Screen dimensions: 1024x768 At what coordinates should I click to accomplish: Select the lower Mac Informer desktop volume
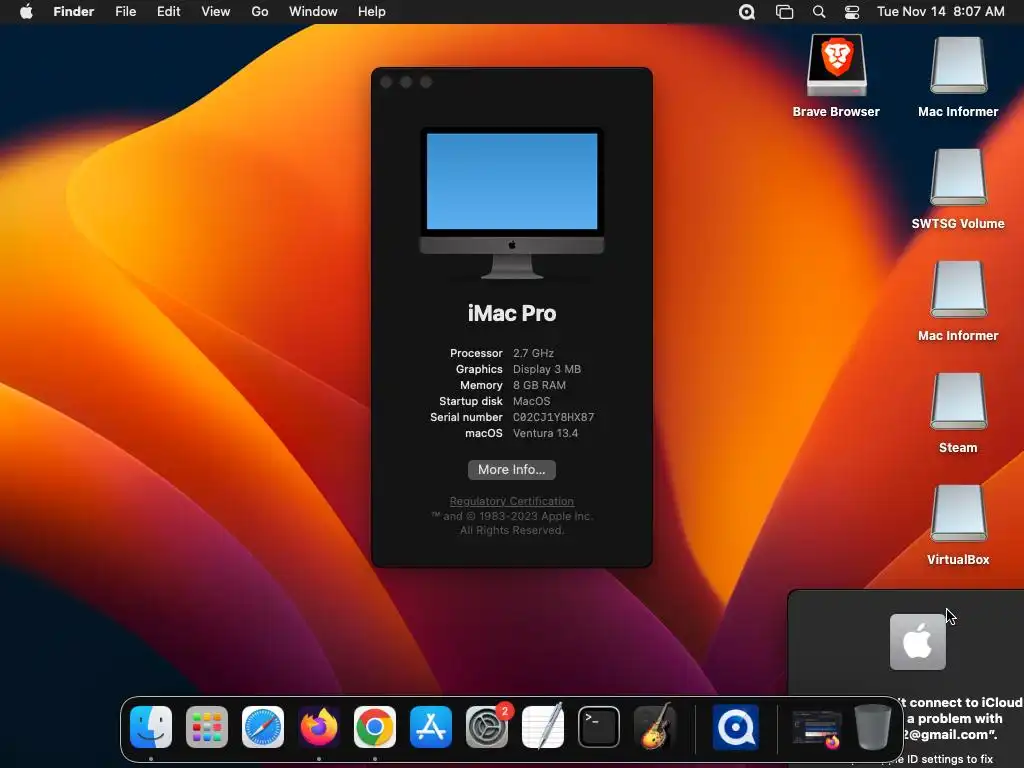click(x=958, y=291)
